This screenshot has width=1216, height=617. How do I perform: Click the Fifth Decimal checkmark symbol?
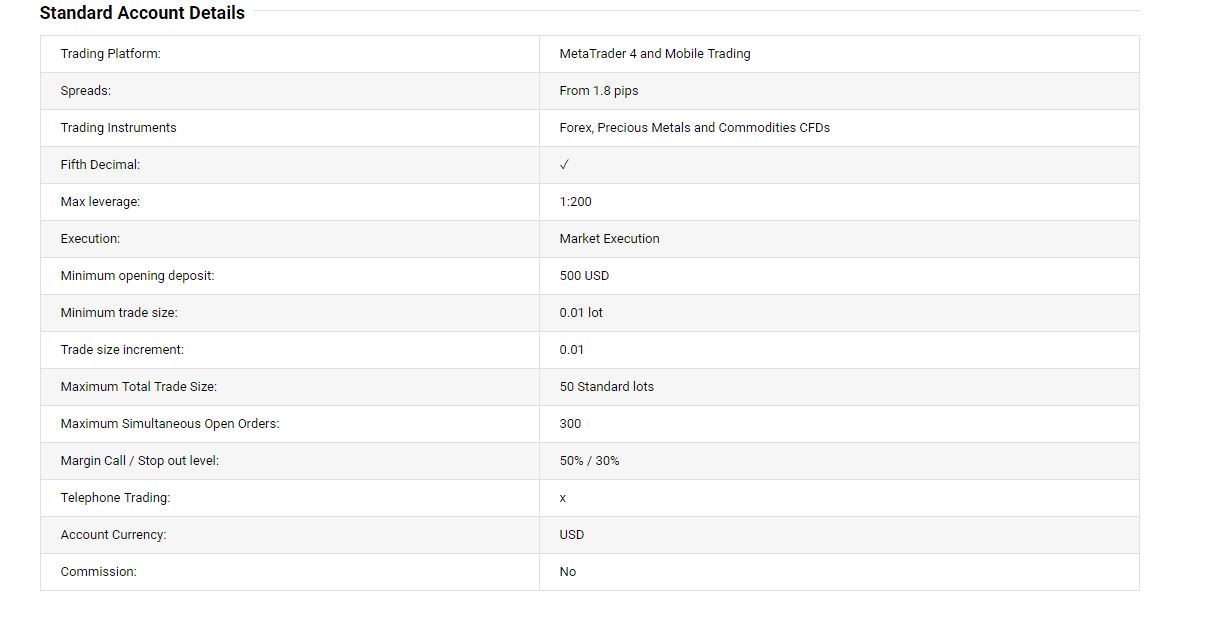(x=564, y=165)
